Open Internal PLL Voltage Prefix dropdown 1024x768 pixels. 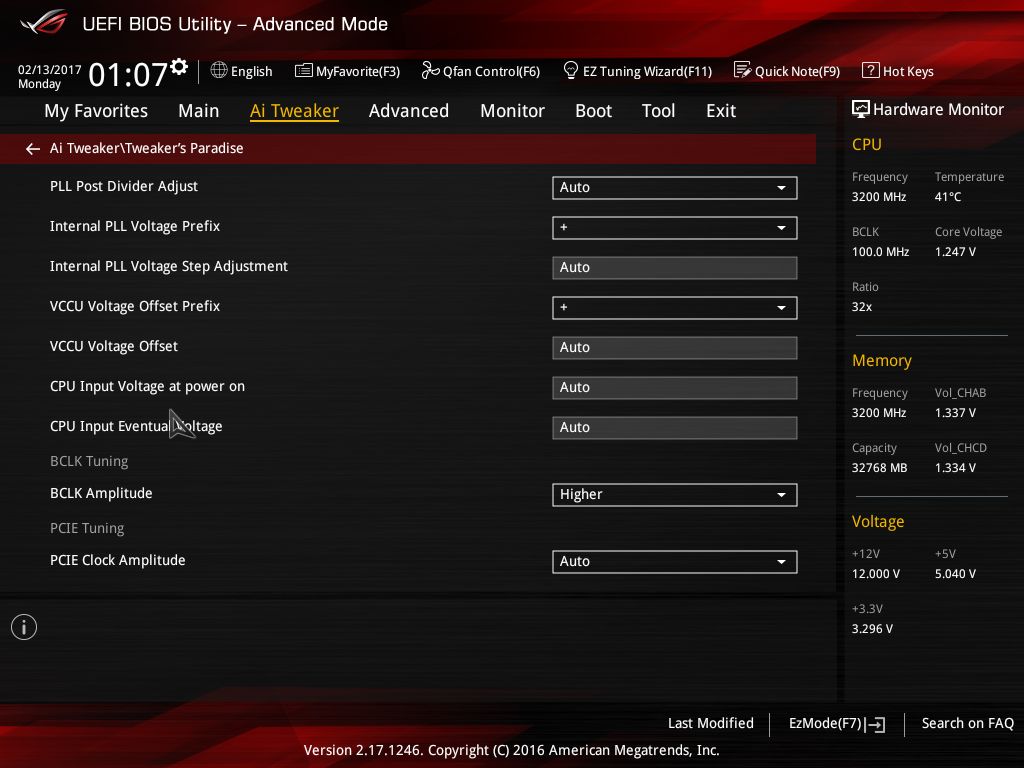tap(675, 227)
